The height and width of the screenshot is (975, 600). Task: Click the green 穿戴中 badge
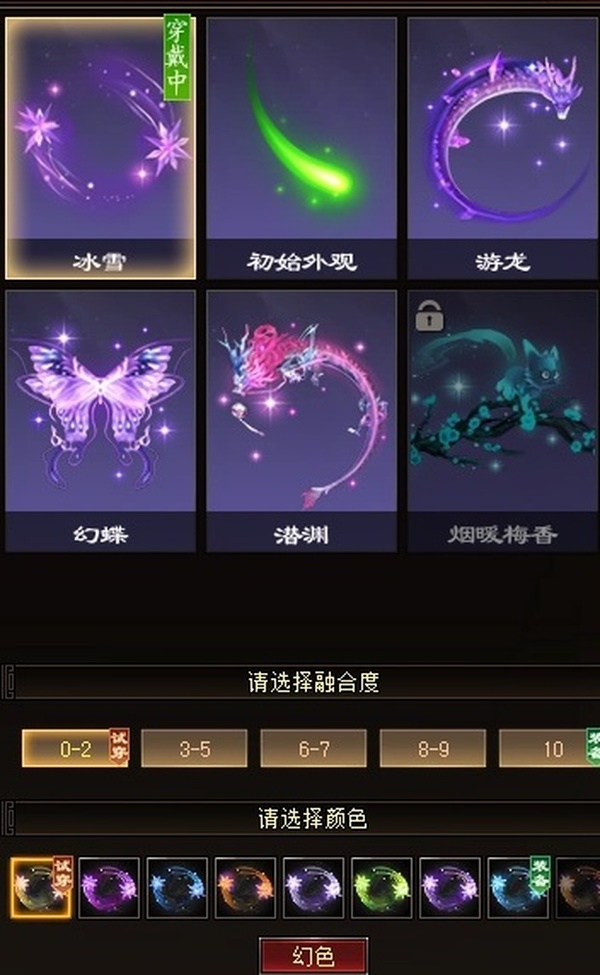pos(177,57)
